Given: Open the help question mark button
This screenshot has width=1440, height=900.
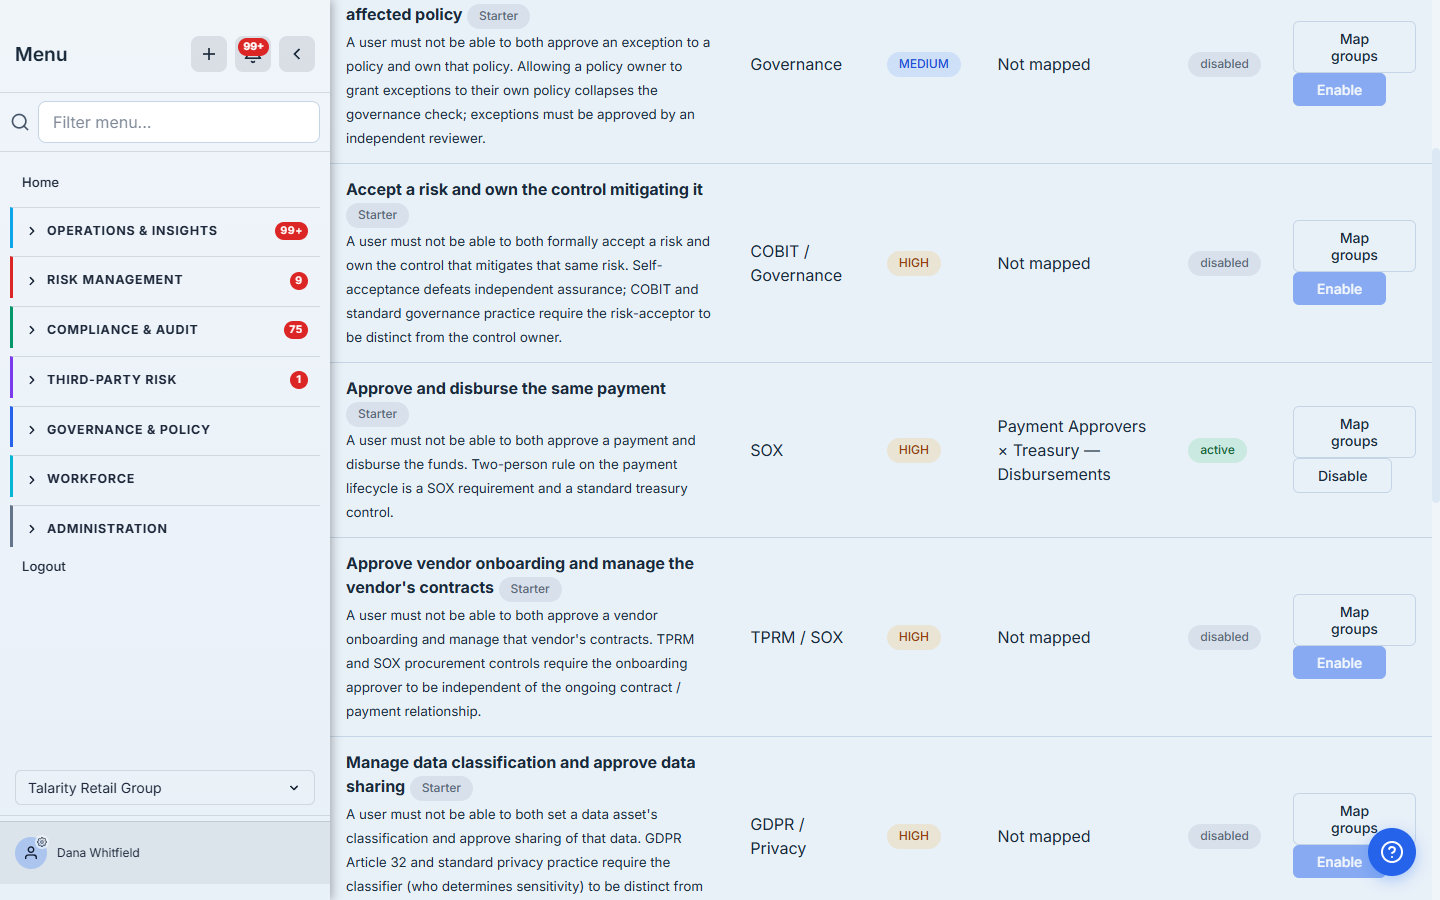Looking at the screenshot, I should (x=1392, y=852).
